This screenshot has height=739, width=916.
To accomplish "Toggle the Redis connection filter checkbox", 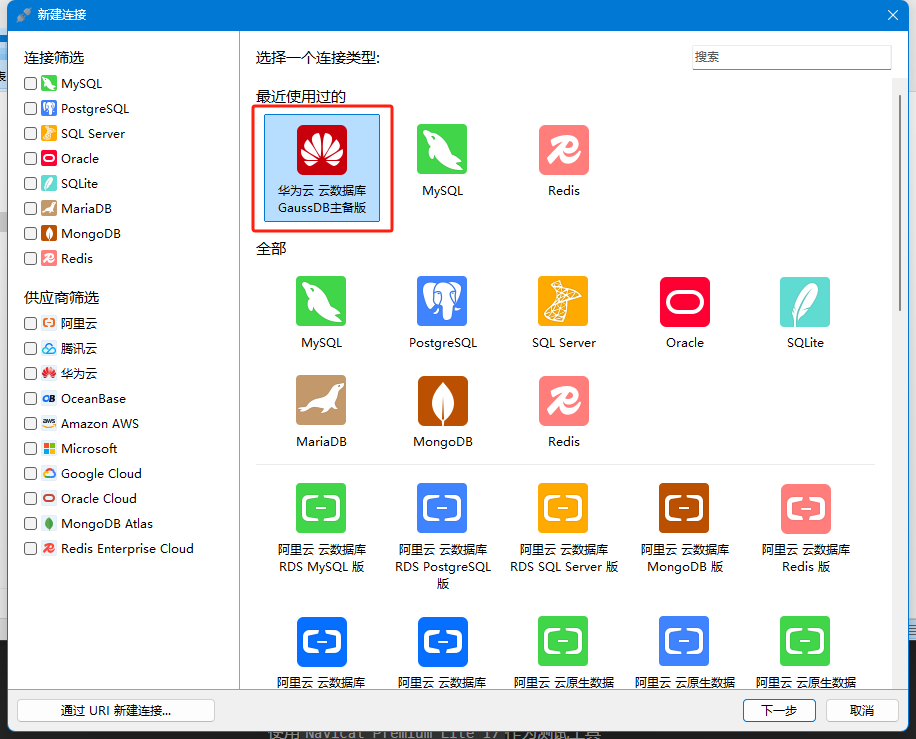I will 30,258.
